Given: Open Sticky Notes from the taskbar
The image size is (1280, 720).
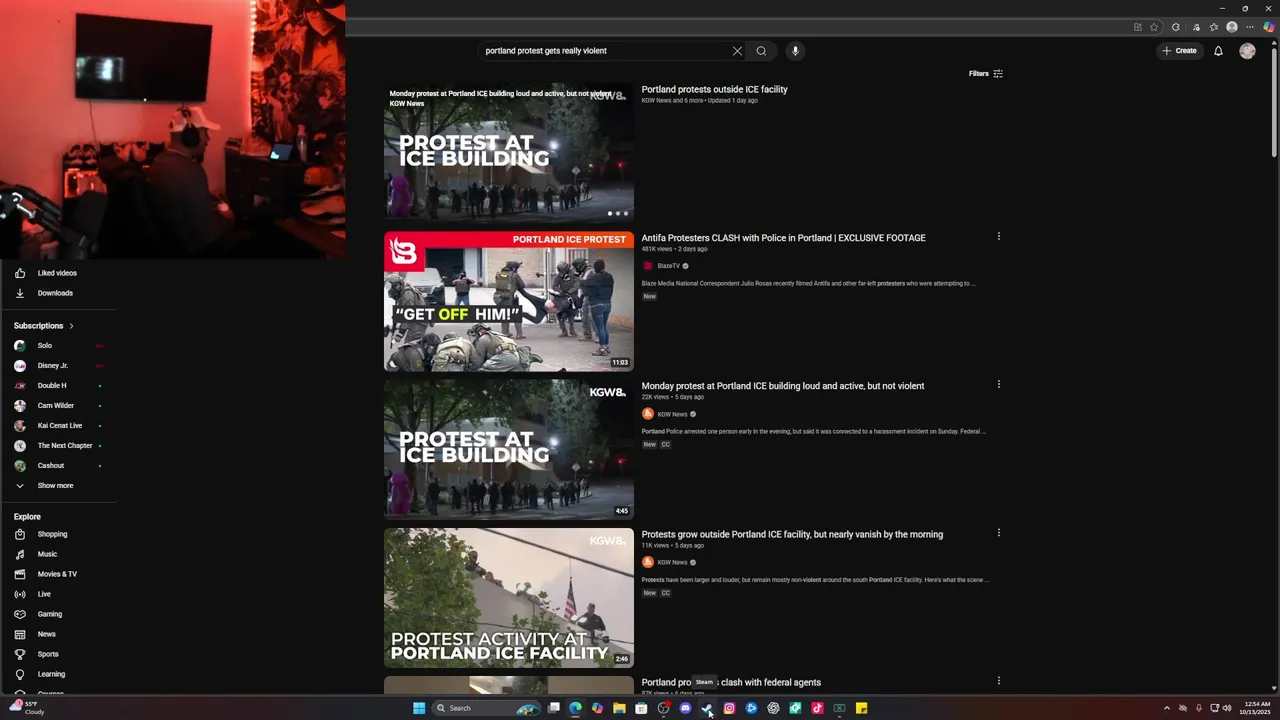Looking at the screenshot, I should pos(861,708).
